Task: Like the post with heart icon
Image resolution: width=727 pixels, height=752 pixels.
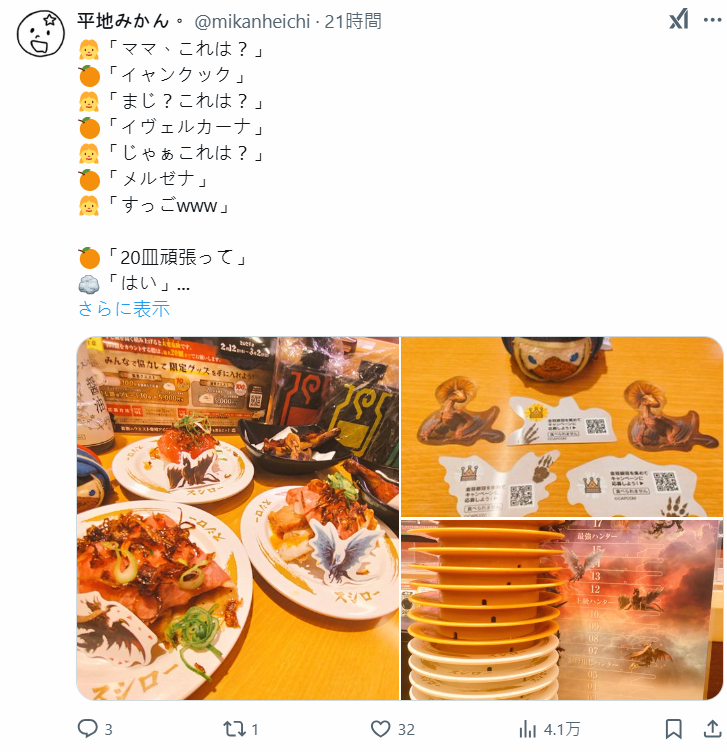Action: (x=380, y=729)
